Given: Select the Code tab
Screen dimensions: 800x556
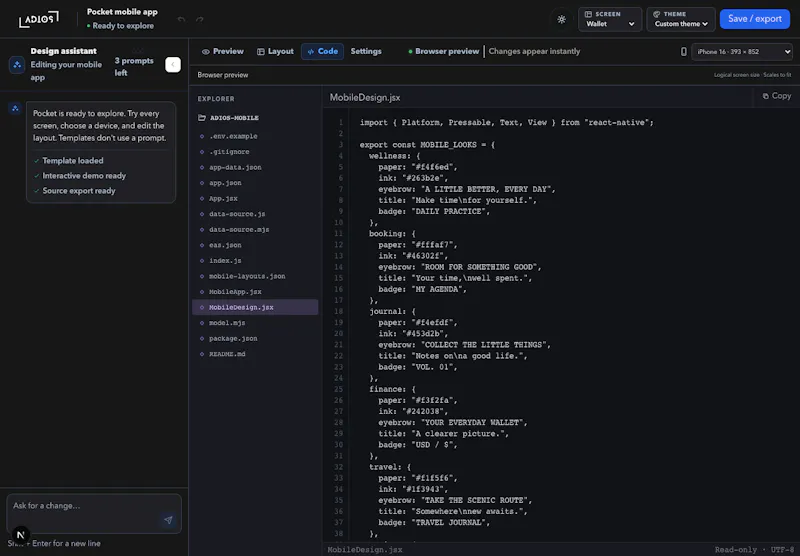Looking at the screenshot, I should 322,52.
